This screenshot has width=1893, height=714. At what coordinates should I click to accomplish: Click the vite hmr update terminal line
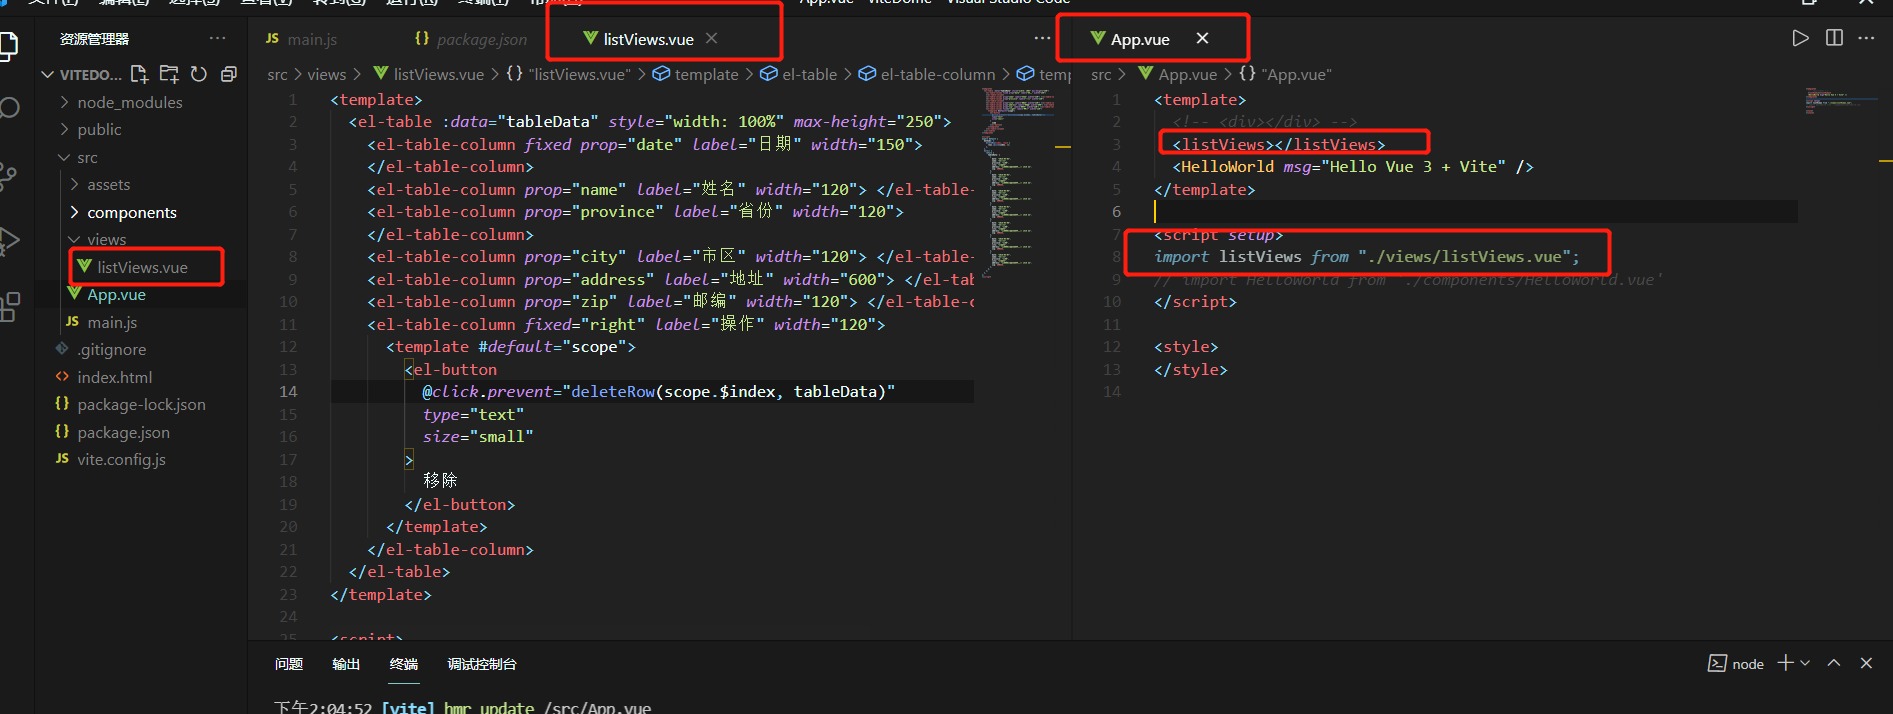462,706
